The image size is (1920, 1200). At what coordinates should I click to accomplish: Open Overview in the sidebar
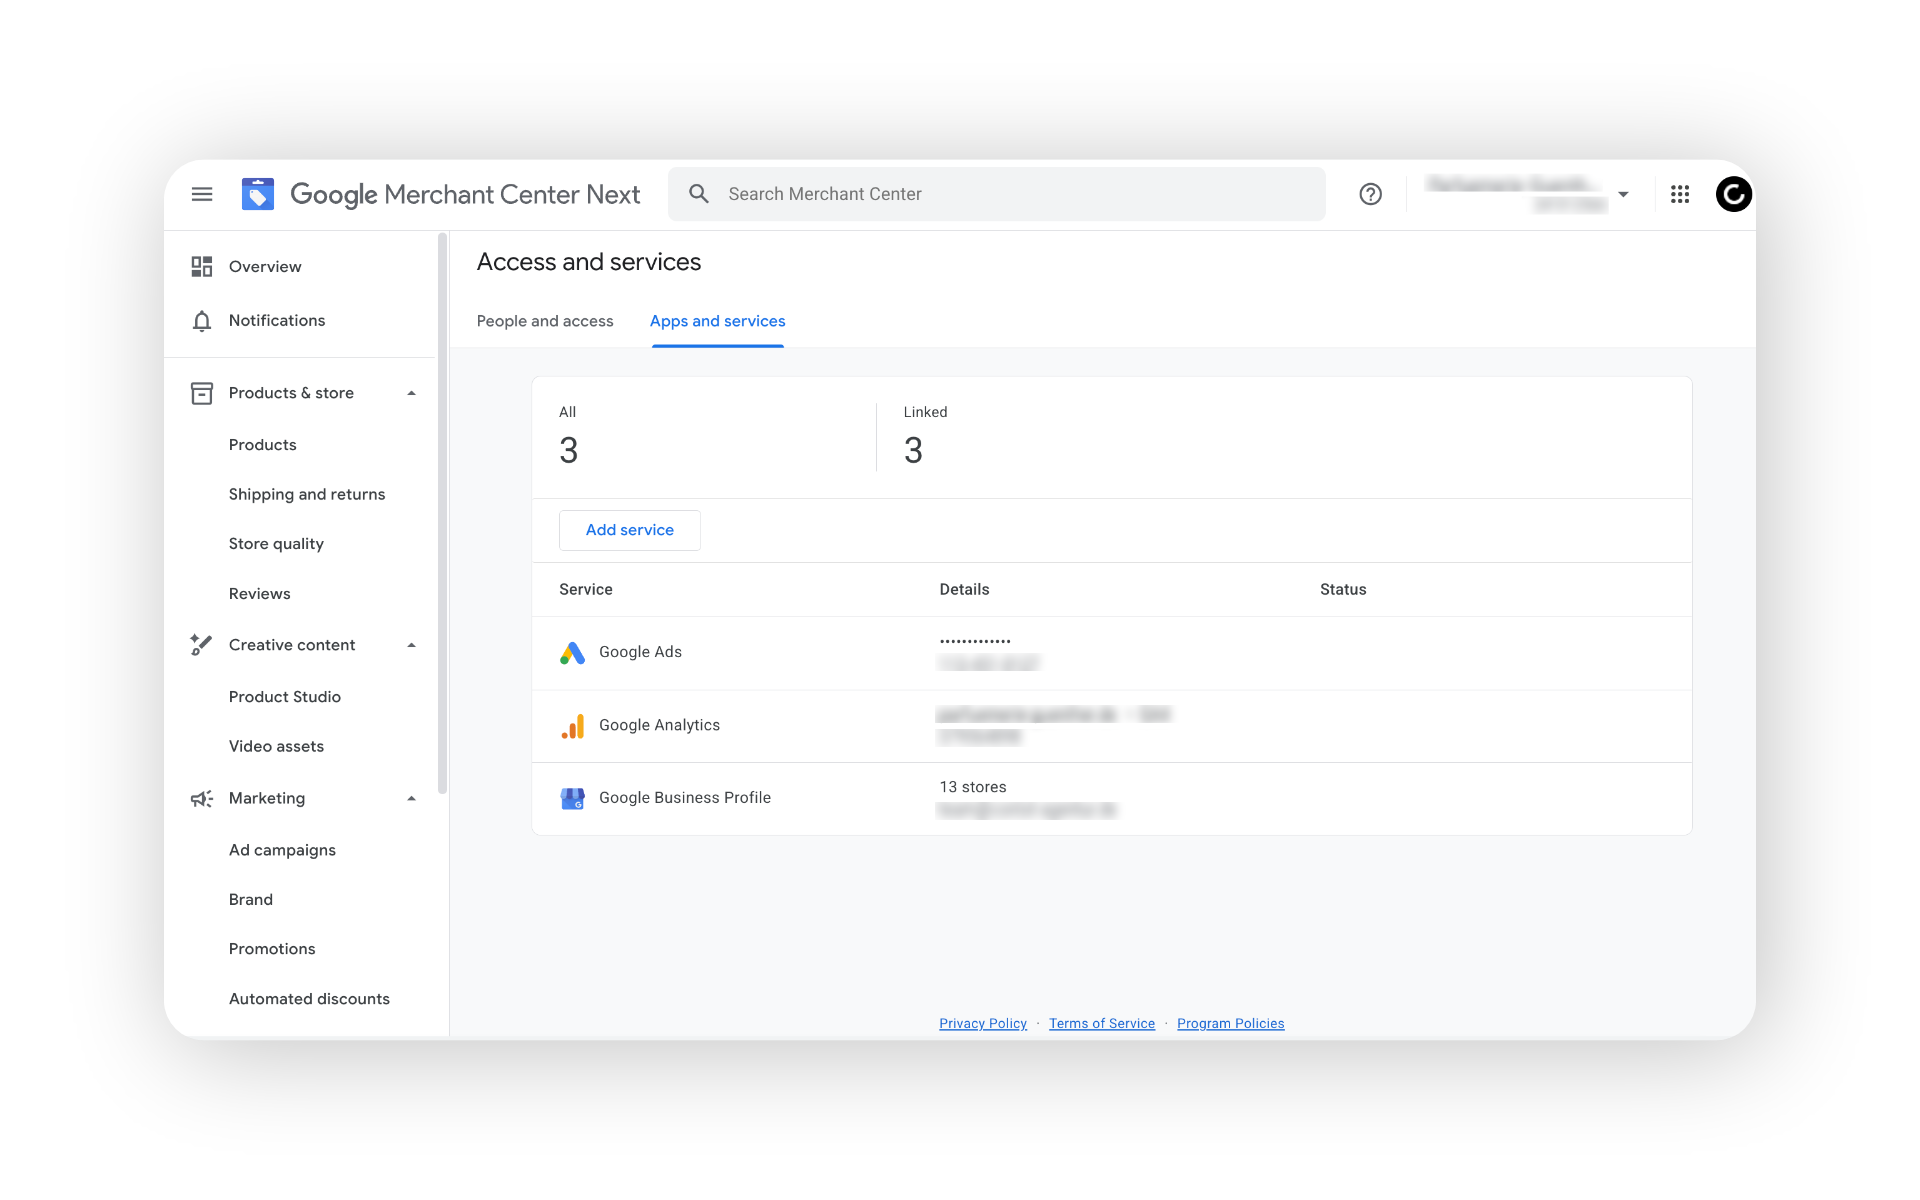265,266
